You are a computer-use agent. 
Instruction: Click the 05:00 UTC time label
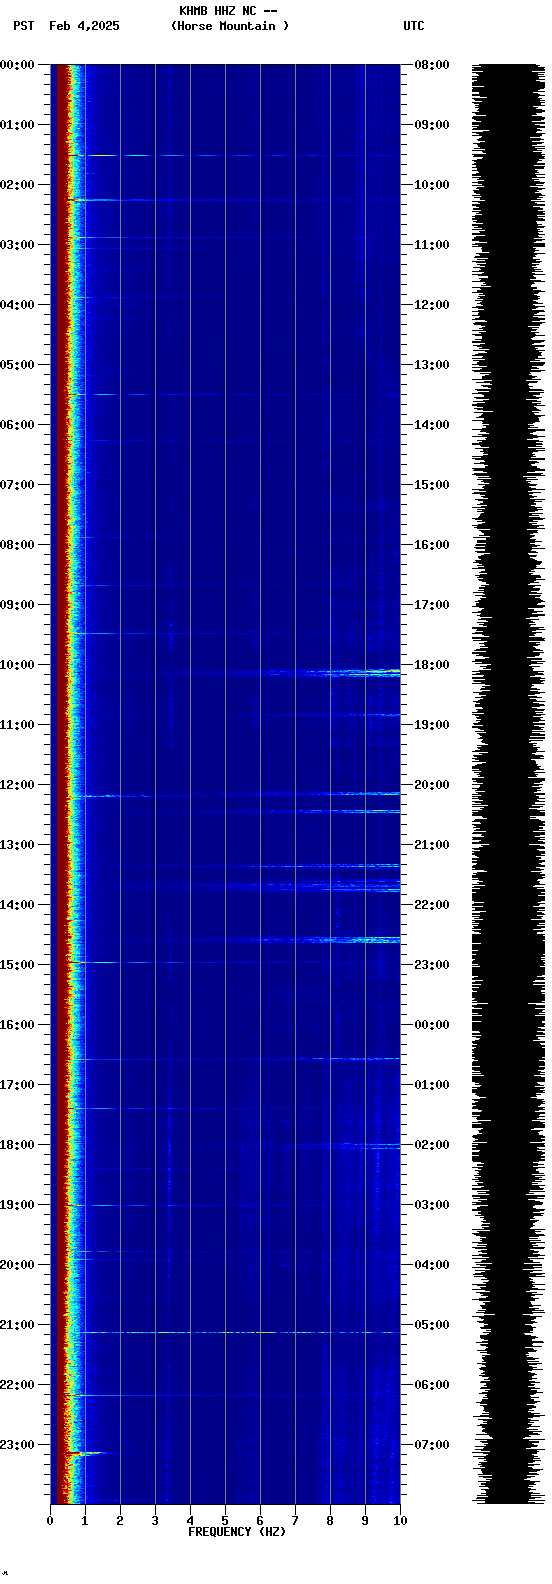click(432, 1325)
